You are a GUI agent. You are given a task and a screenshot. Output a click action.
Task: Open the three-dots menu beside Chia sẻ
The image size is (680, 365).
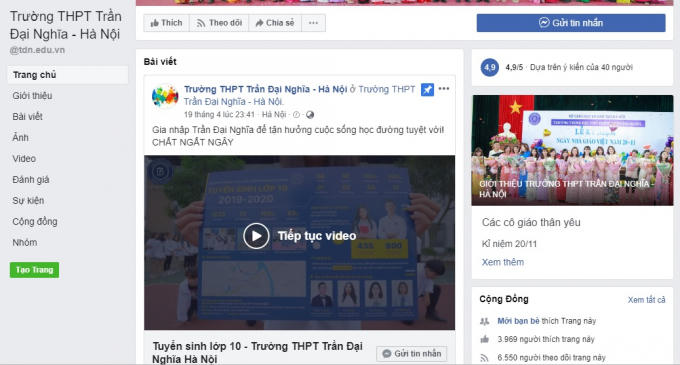(x=313, y=23)
